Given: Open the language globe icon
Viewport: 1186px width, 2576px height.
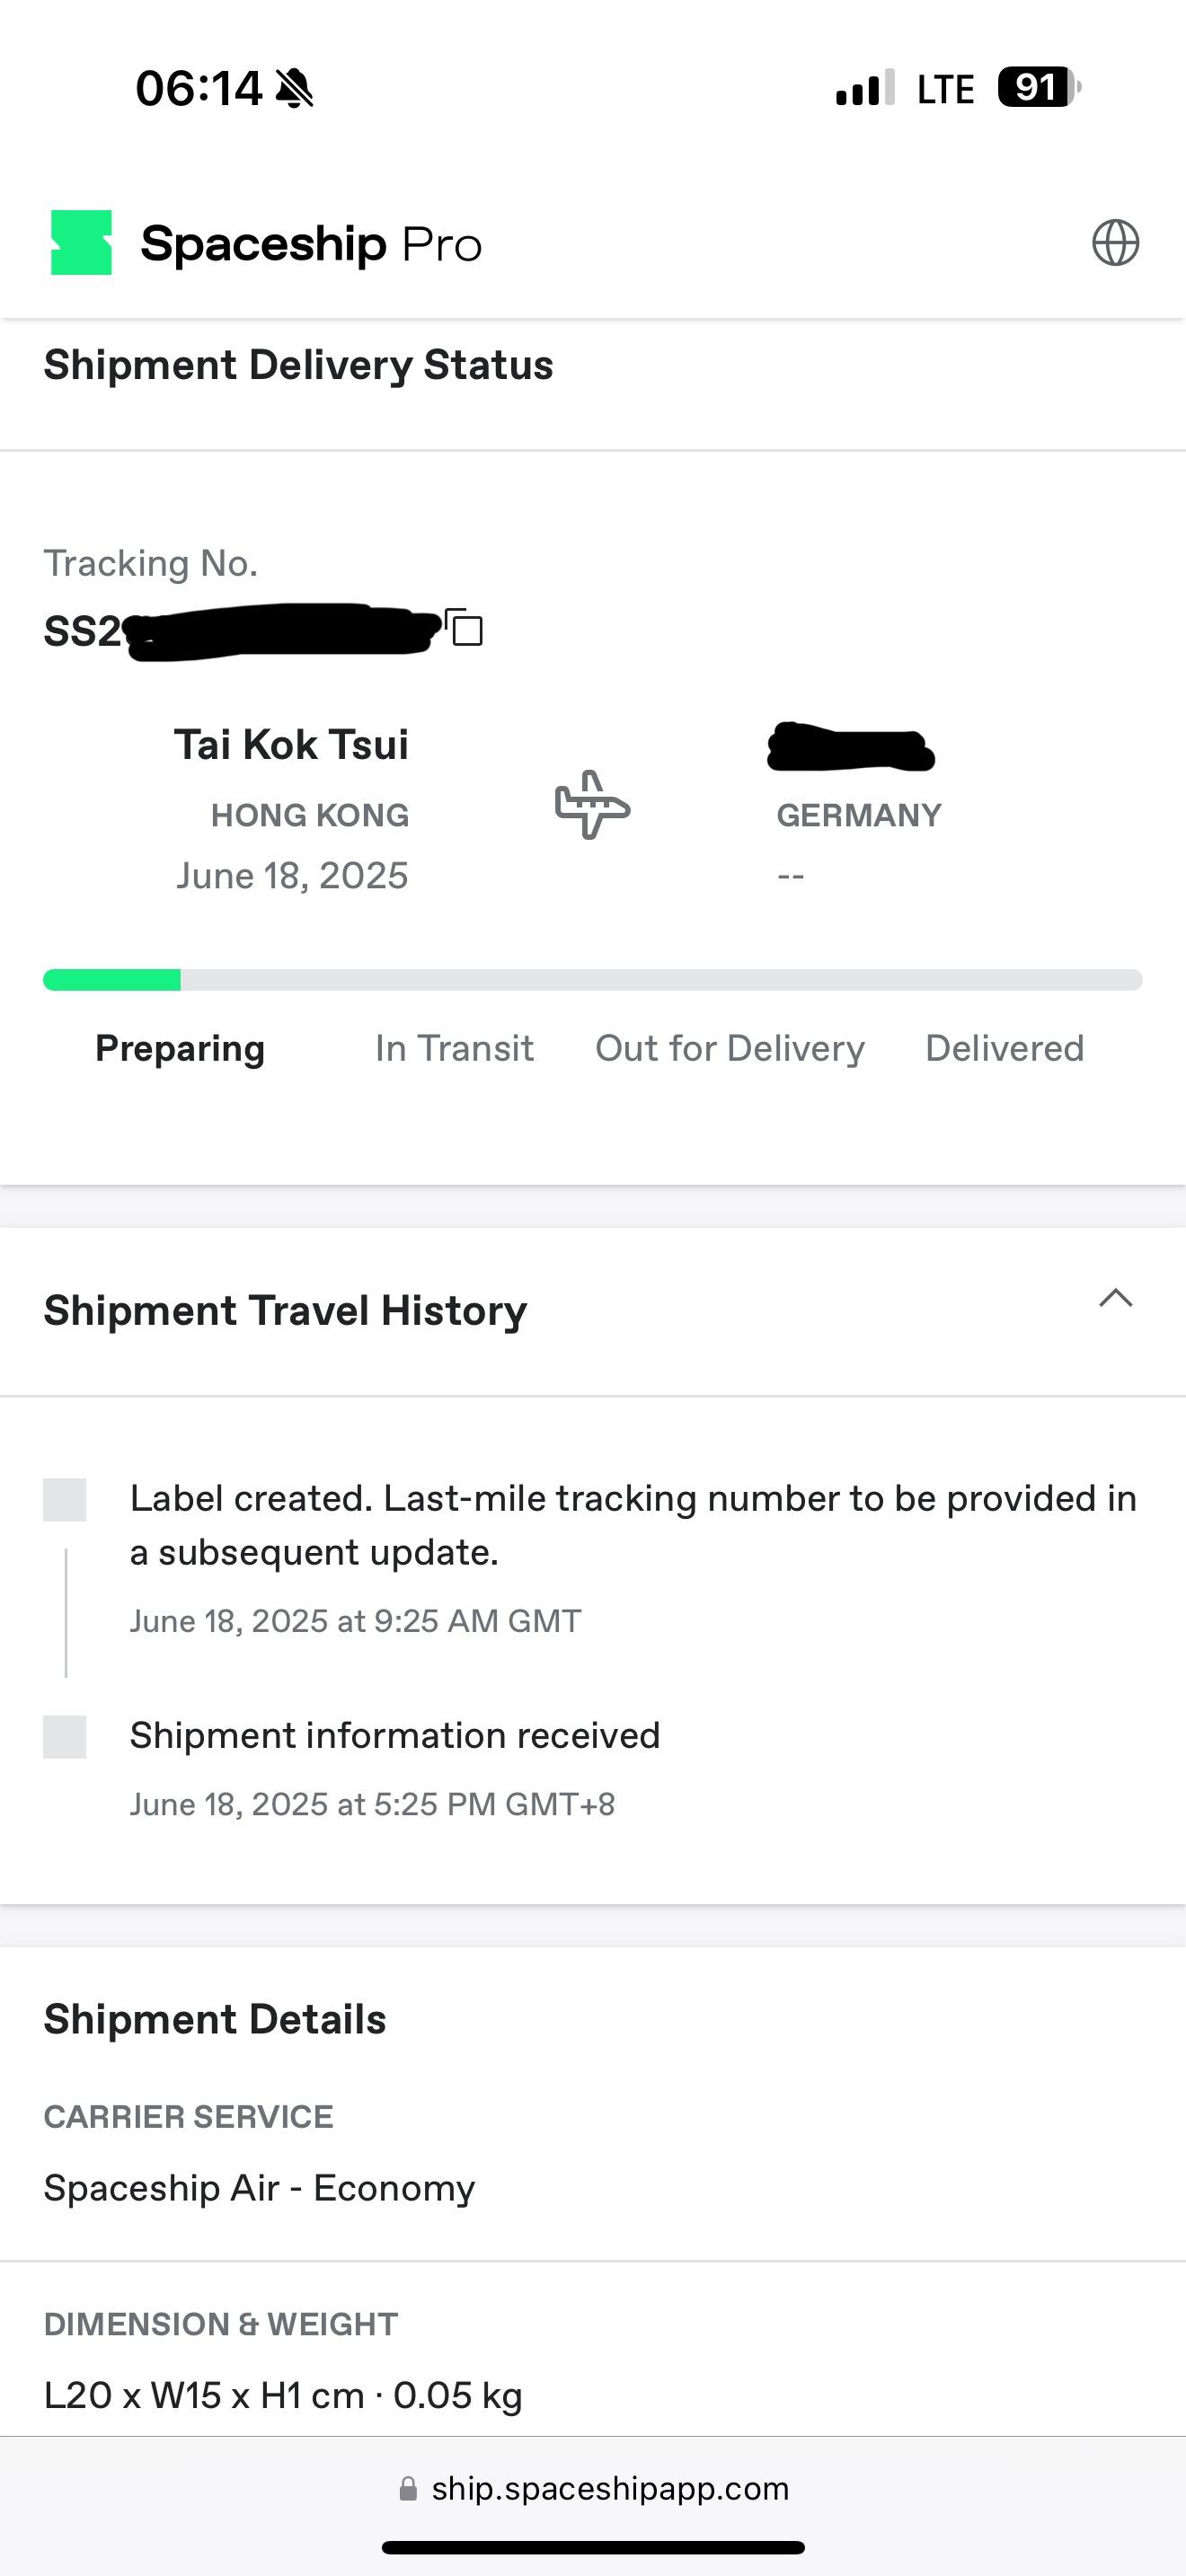Looking at the screenshot, I should (x=1115, y=243).
